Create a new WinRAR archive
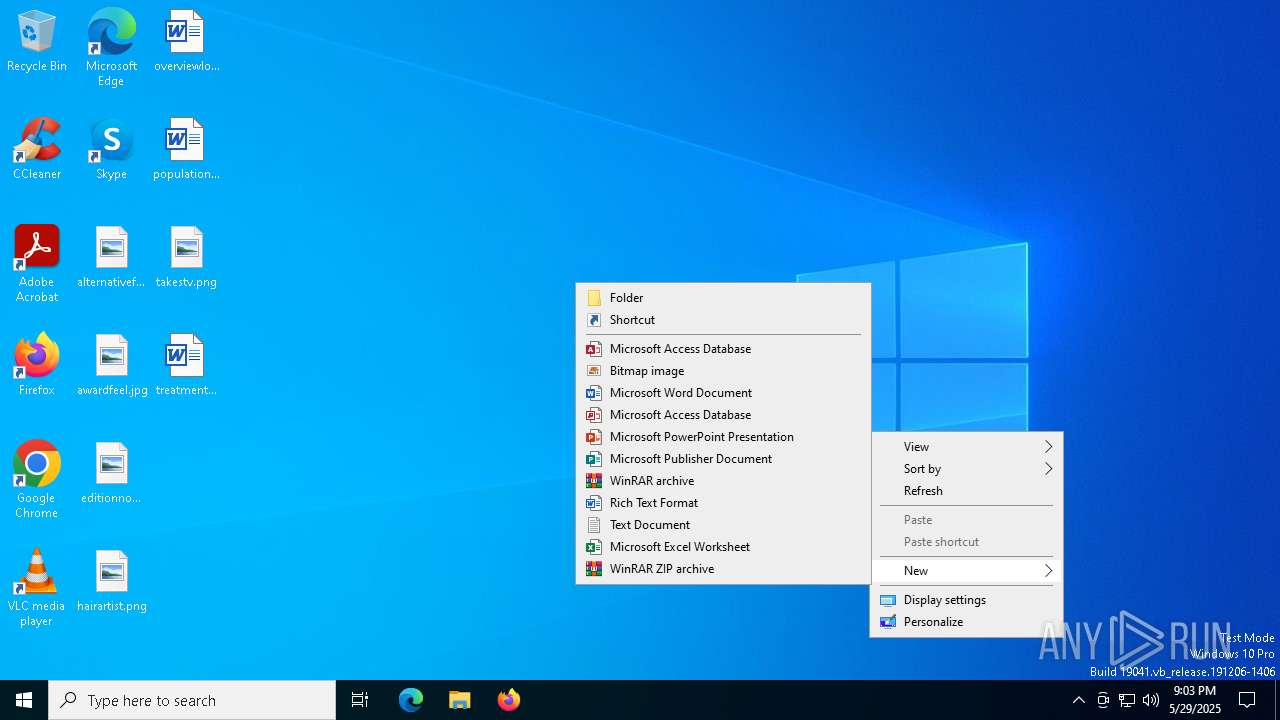The image size is (1280, 720). pyautogui.click(x=723, y=481)
